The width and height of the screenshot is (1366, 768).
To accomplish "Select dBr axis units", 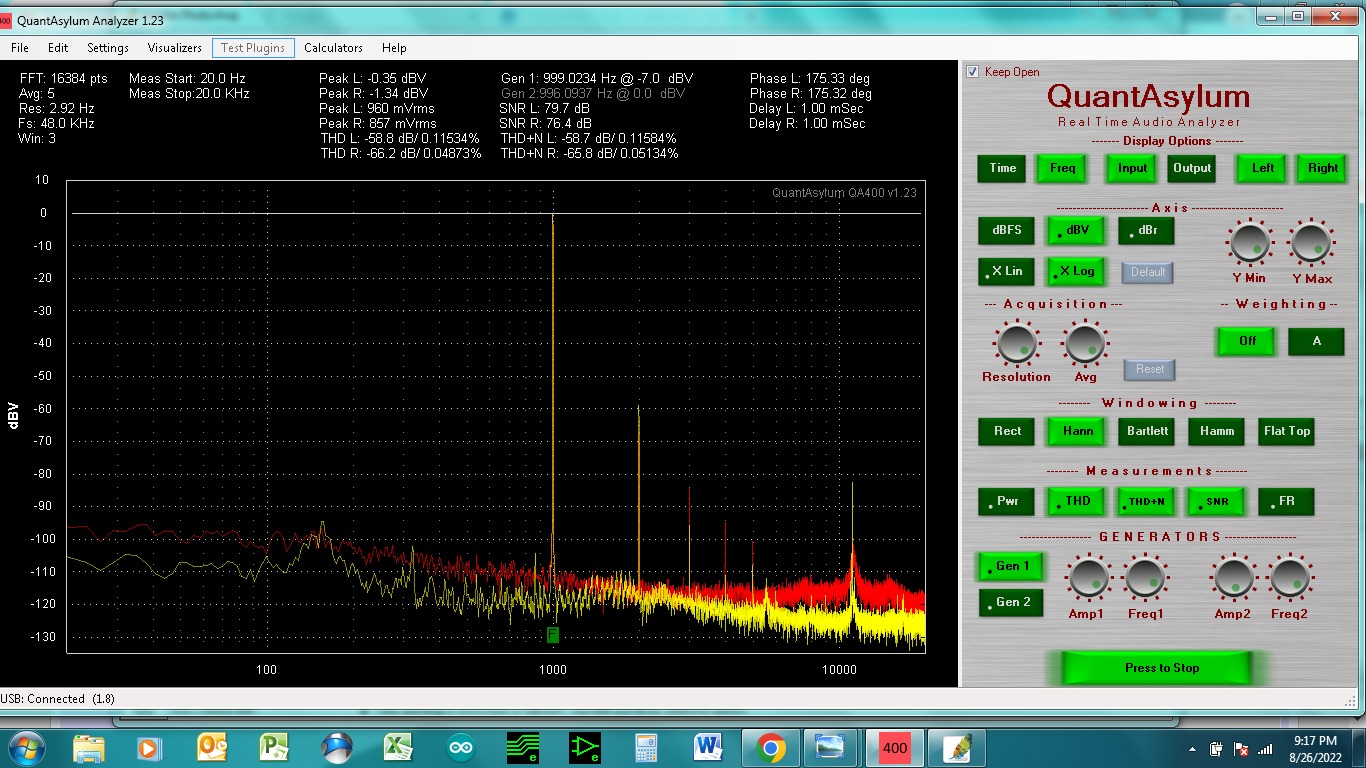I will [x=1146, y=230].
